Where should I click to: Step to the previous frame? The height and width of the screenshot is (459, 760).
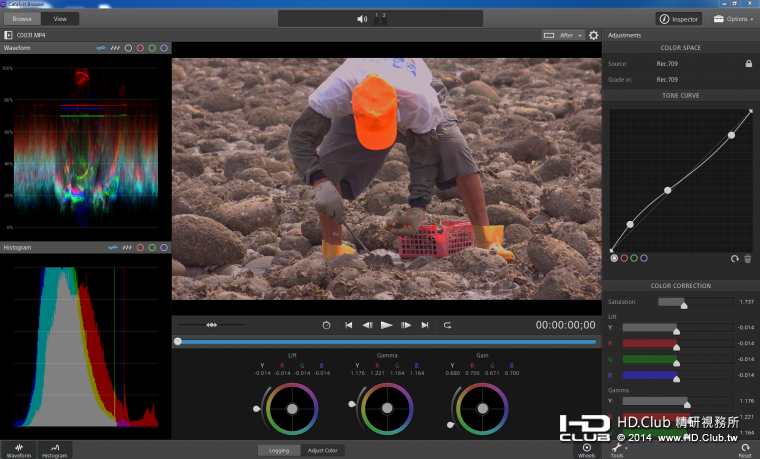point(367,325)
